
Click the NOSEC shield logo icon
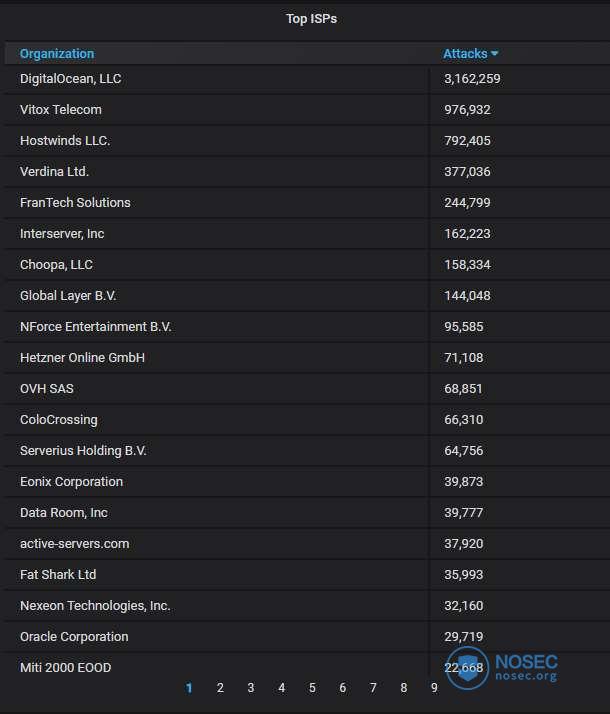point(468,668)
